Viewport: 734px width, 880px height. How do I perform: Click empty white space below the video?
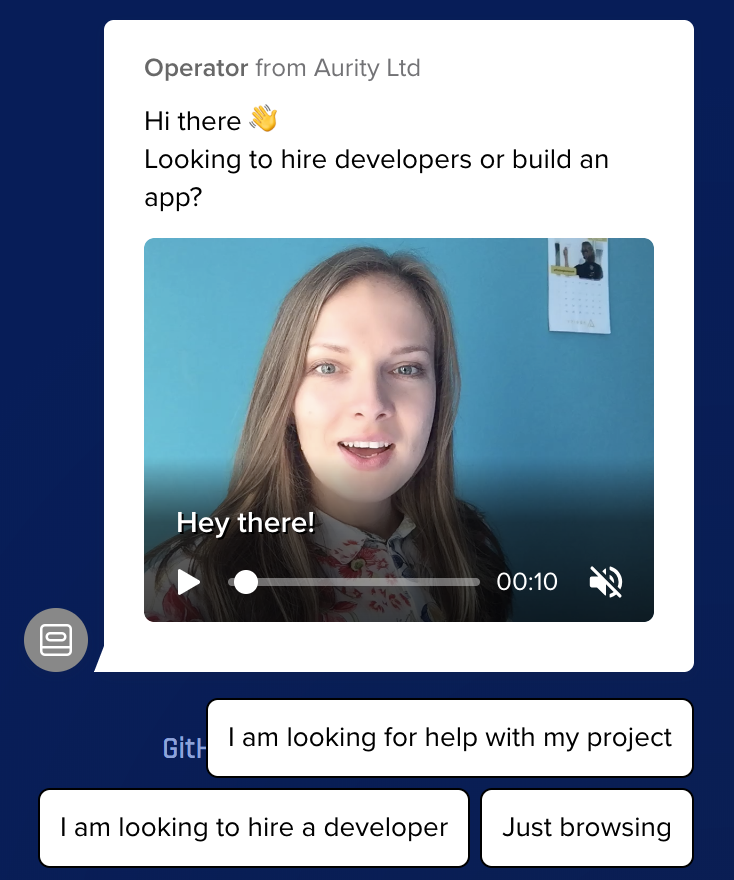point(400,647)
